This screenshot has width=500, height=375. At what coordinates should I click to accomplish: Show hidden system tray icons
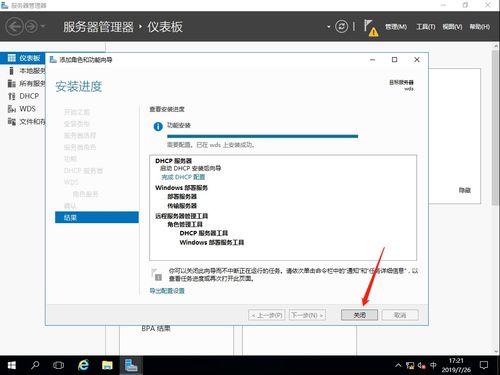tap(398, 365)
